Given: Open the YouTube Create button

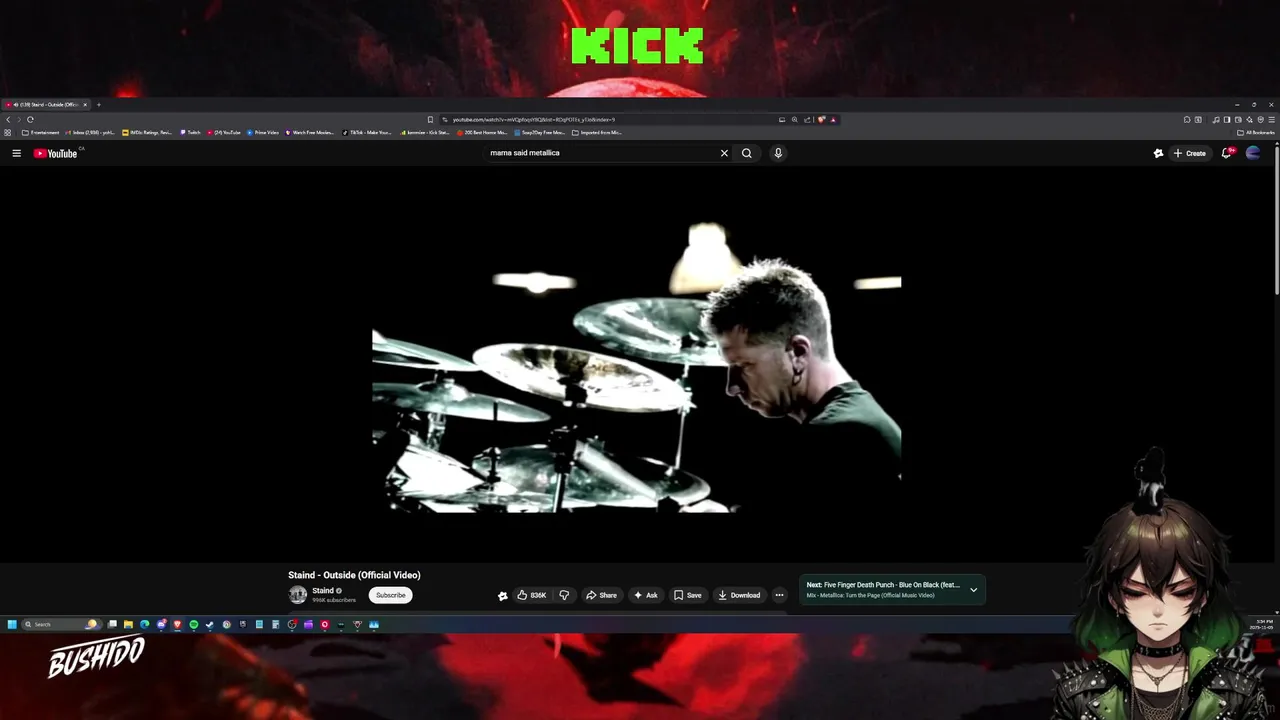Looking at the screenshot, I should point(1190,153).
